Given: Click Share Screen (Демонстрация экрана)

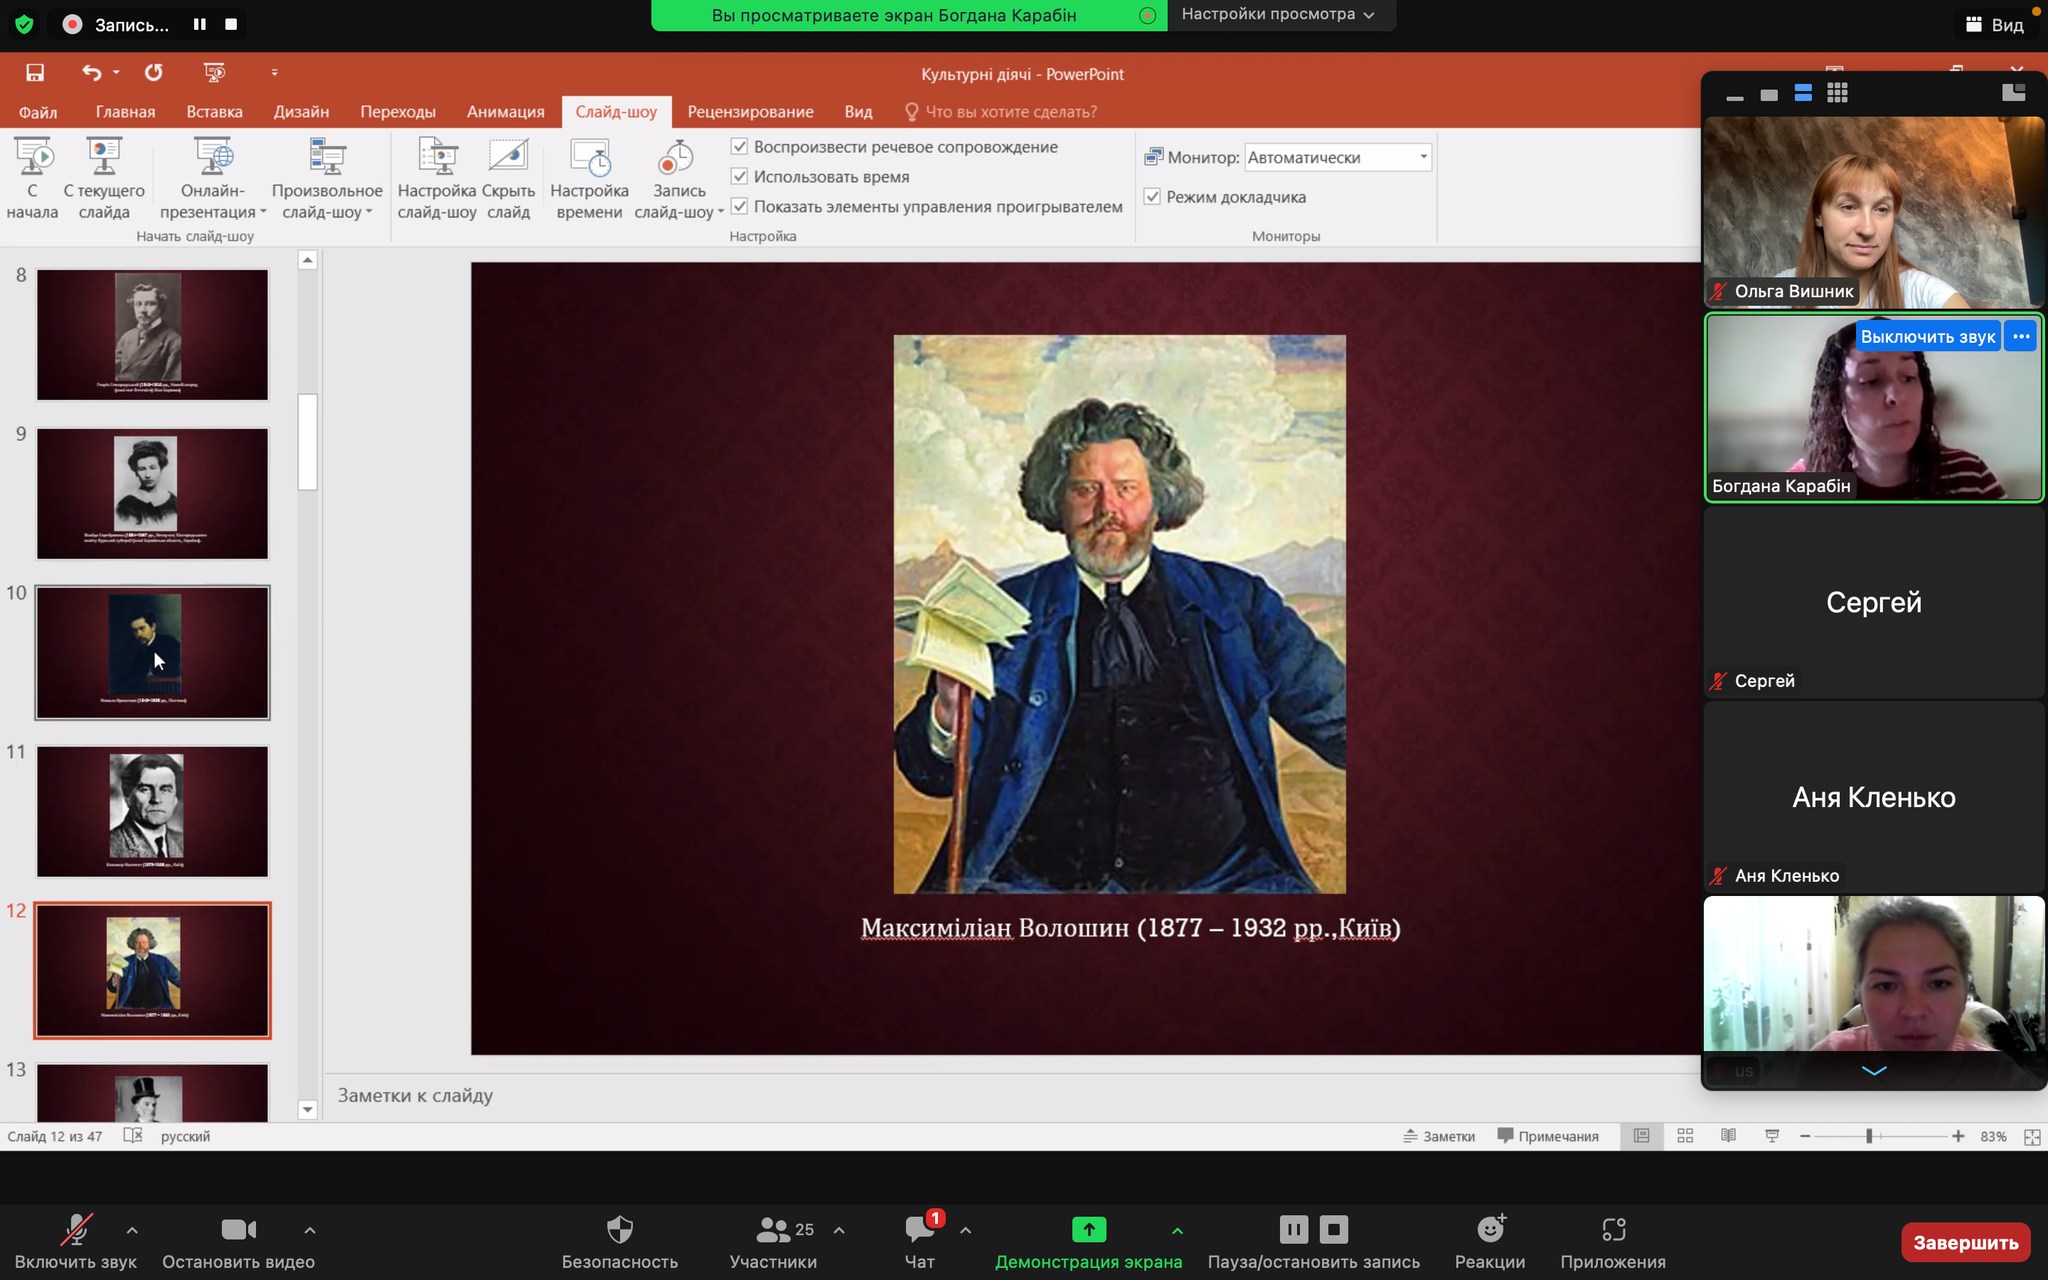Looking at the screenshot, I should coord(1088,1242).
